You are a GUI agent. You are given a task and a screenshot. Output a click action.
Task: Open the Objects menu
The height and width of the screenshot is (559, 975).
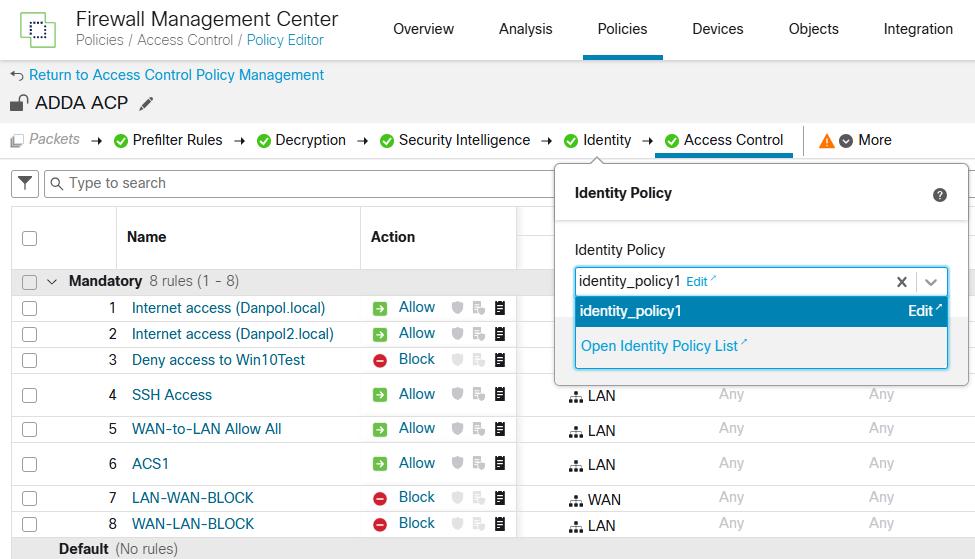coord(813,29)
